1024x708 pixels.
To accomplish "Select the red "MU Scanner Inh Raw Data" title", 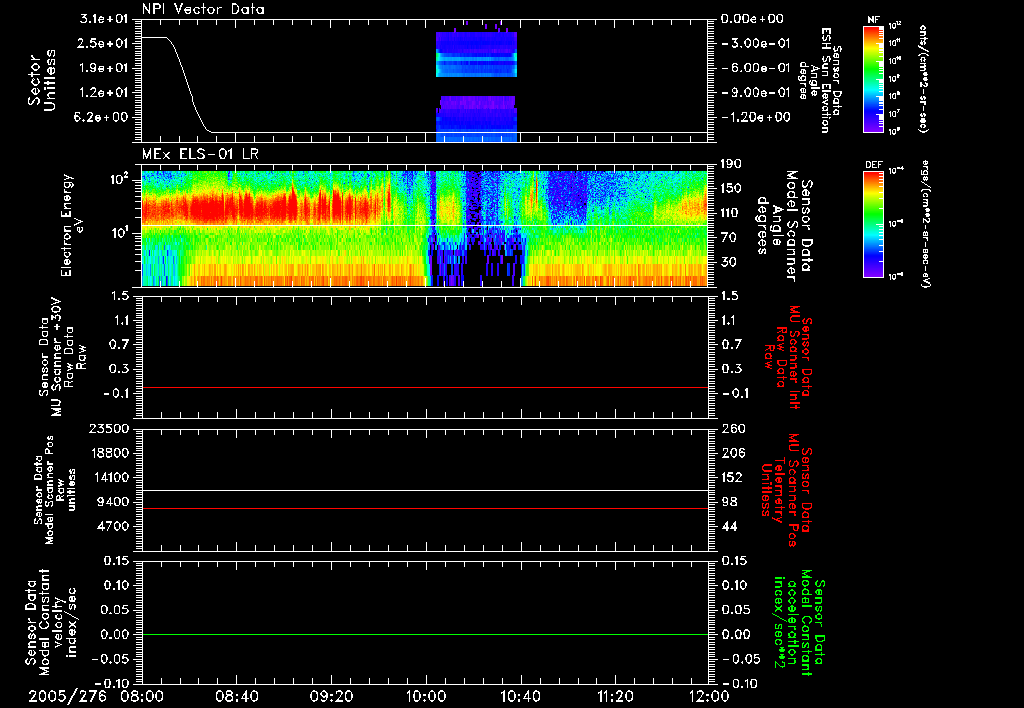I will pos(786,357).
